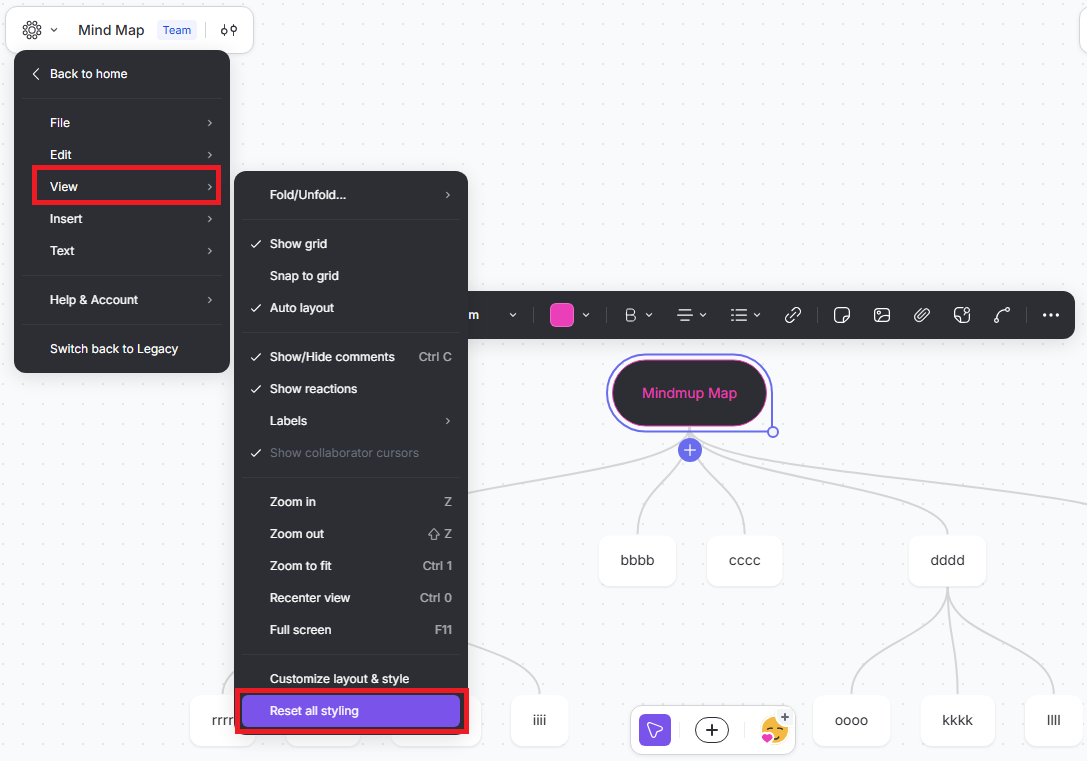Viewport: 1087px width, 761px height.
Task: Insert an image from the toolbar
Action: [881, 315]
